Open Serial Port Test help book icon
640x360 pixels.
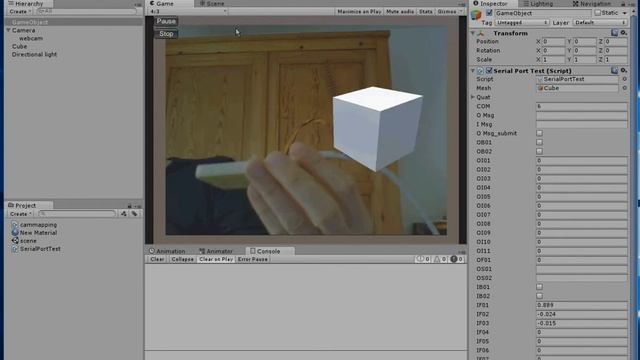pyautogui.click(x=614, y=71)
